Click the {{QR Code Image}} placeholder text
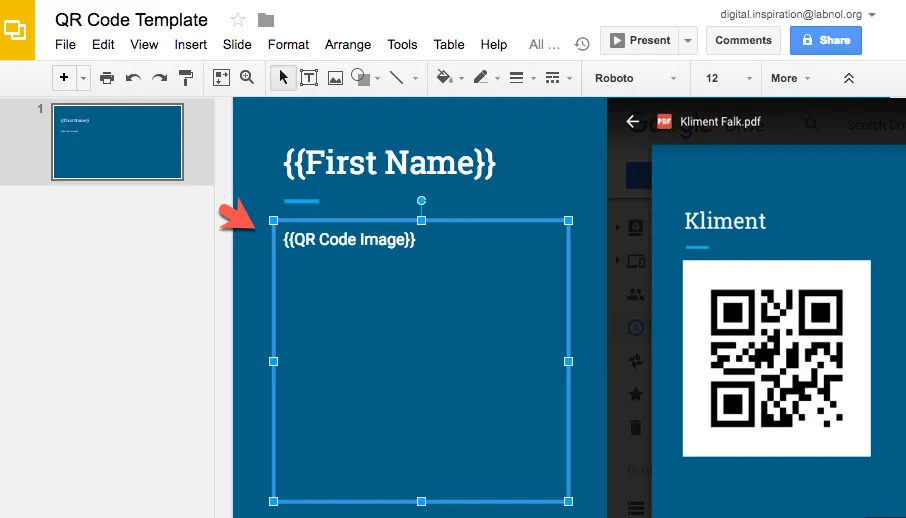Screen dimensions: 906x518 (x=349, y=239)
